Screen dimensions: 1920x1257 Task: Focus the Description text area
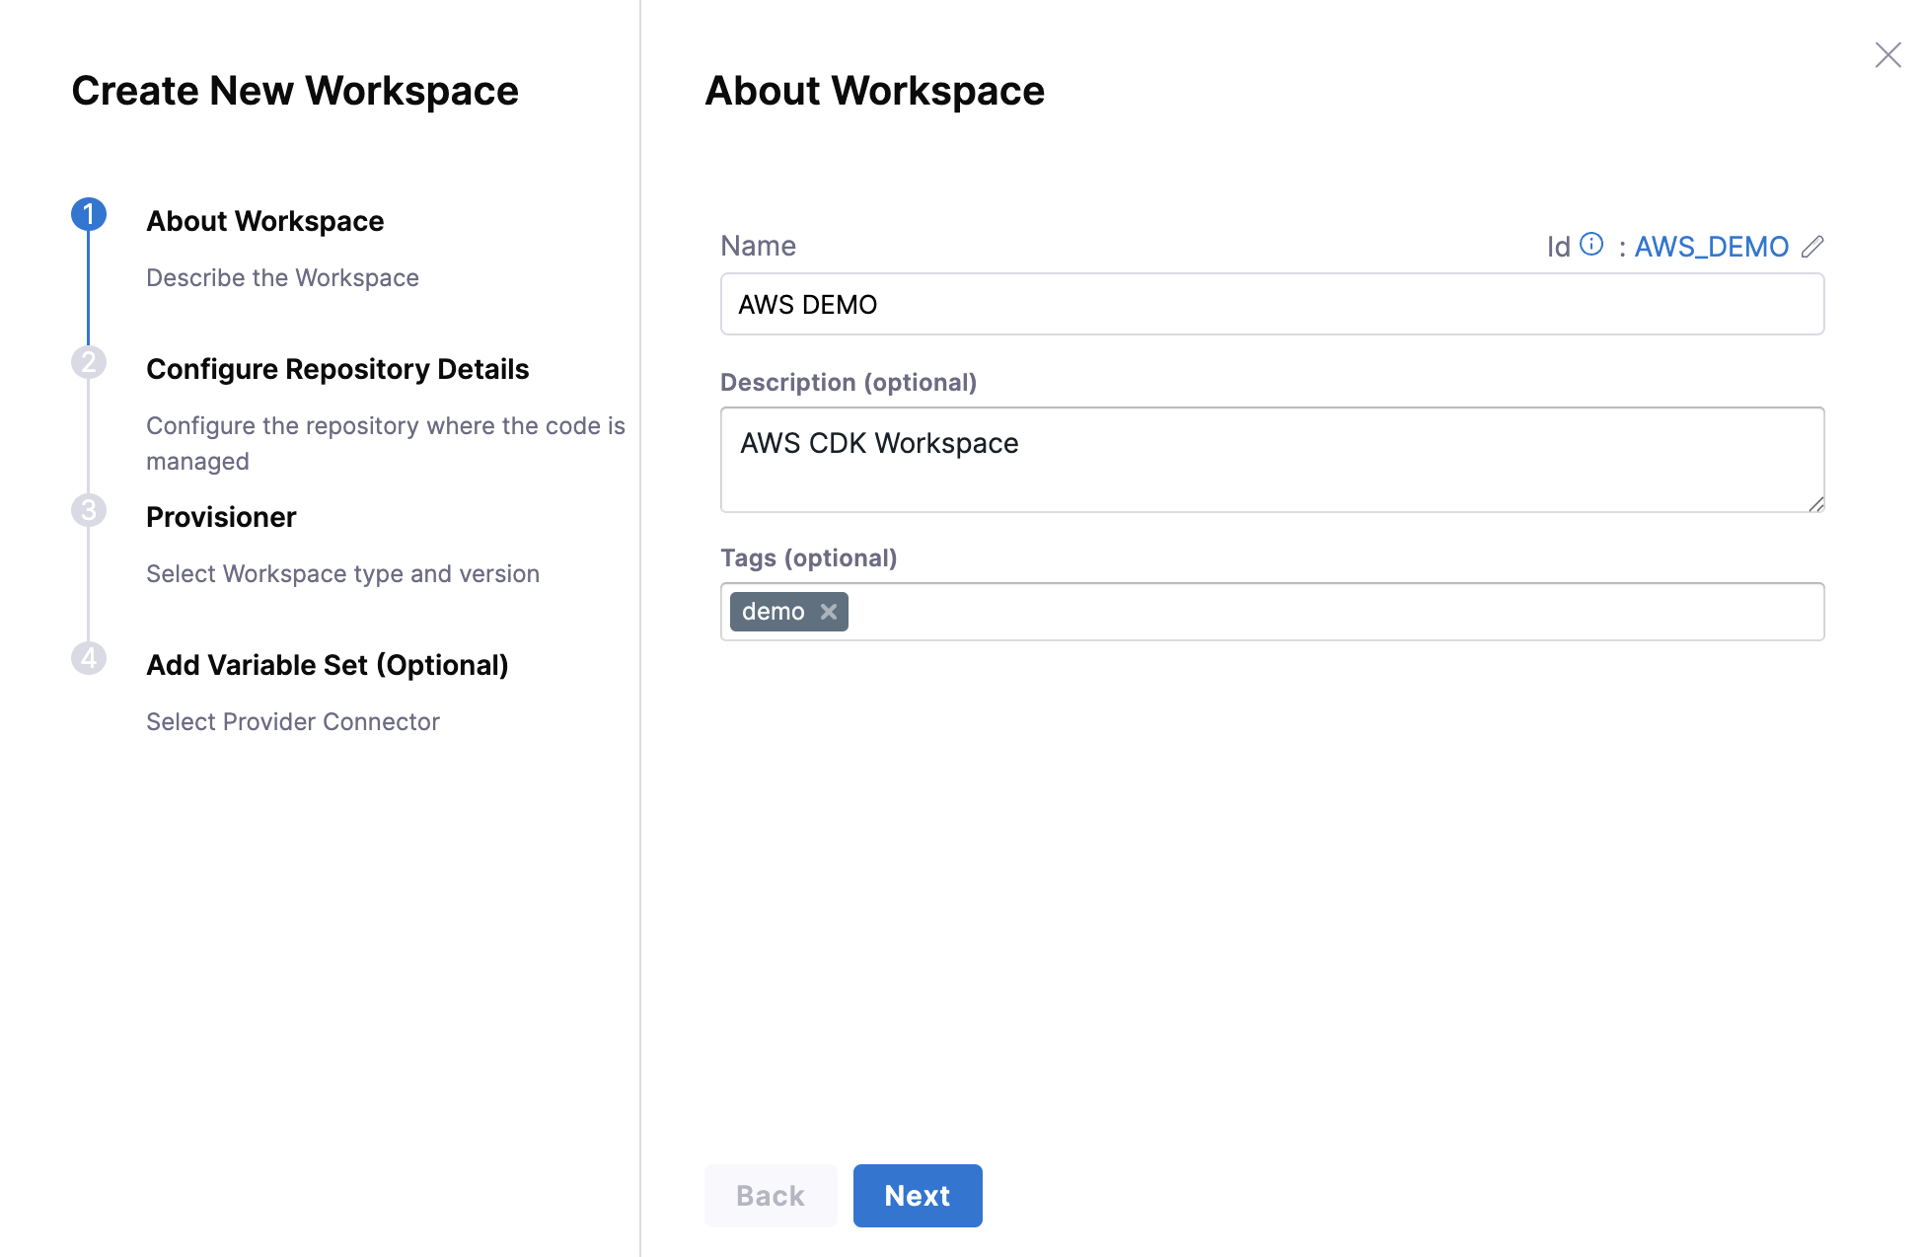(1272, 459)
